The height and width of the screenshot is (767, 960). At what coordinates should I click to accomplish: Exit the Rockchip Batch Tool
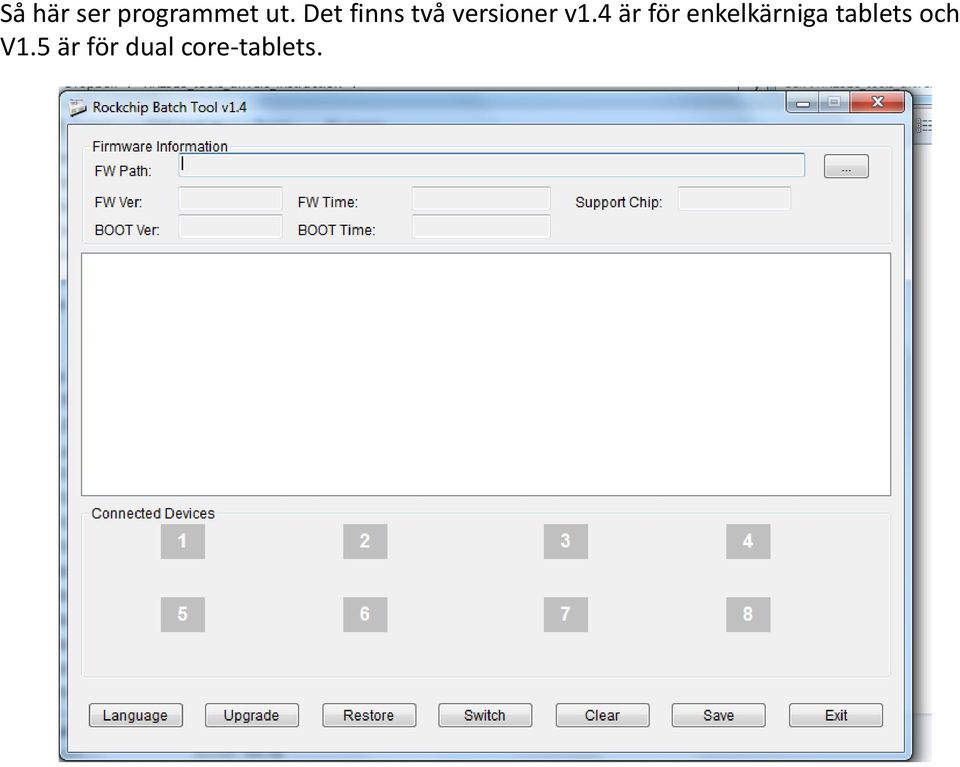click(x=836, y=715)
